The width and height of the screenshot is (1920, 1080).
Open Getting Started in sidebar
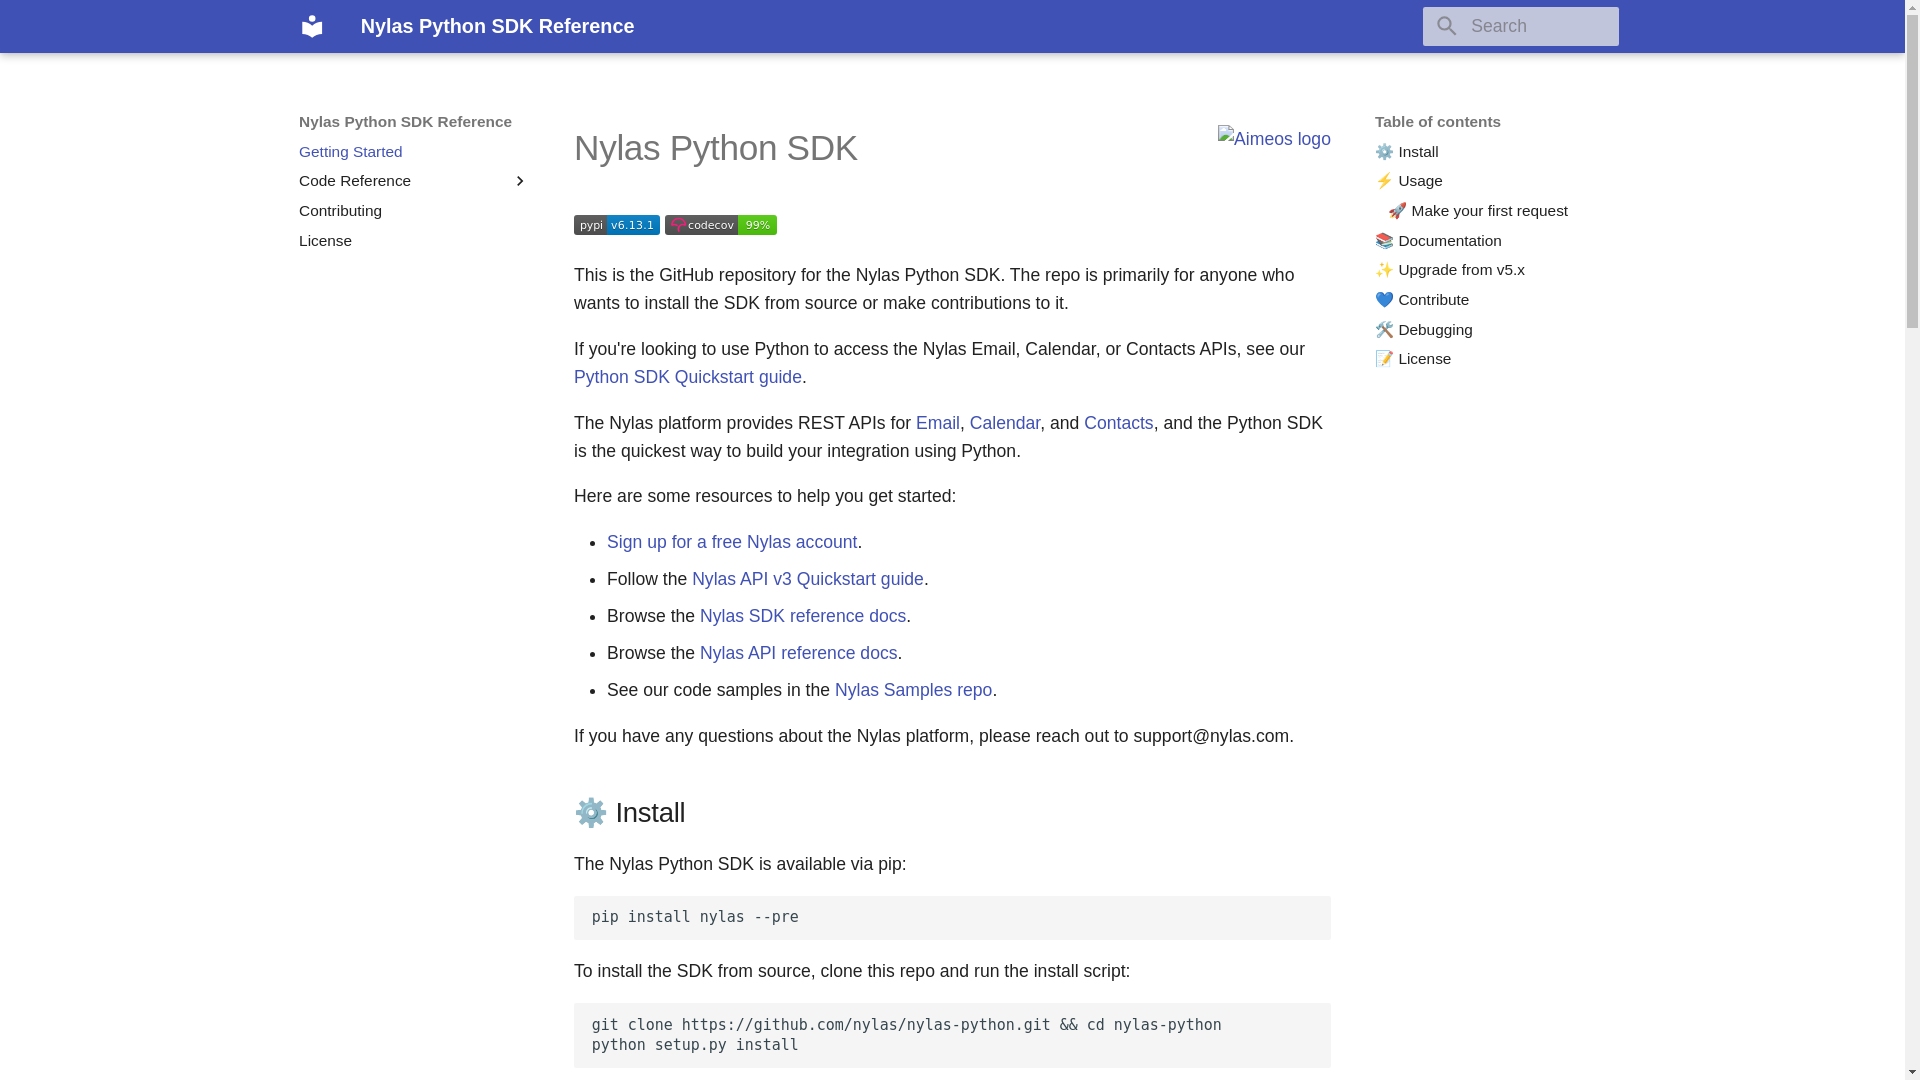point(350,152)
